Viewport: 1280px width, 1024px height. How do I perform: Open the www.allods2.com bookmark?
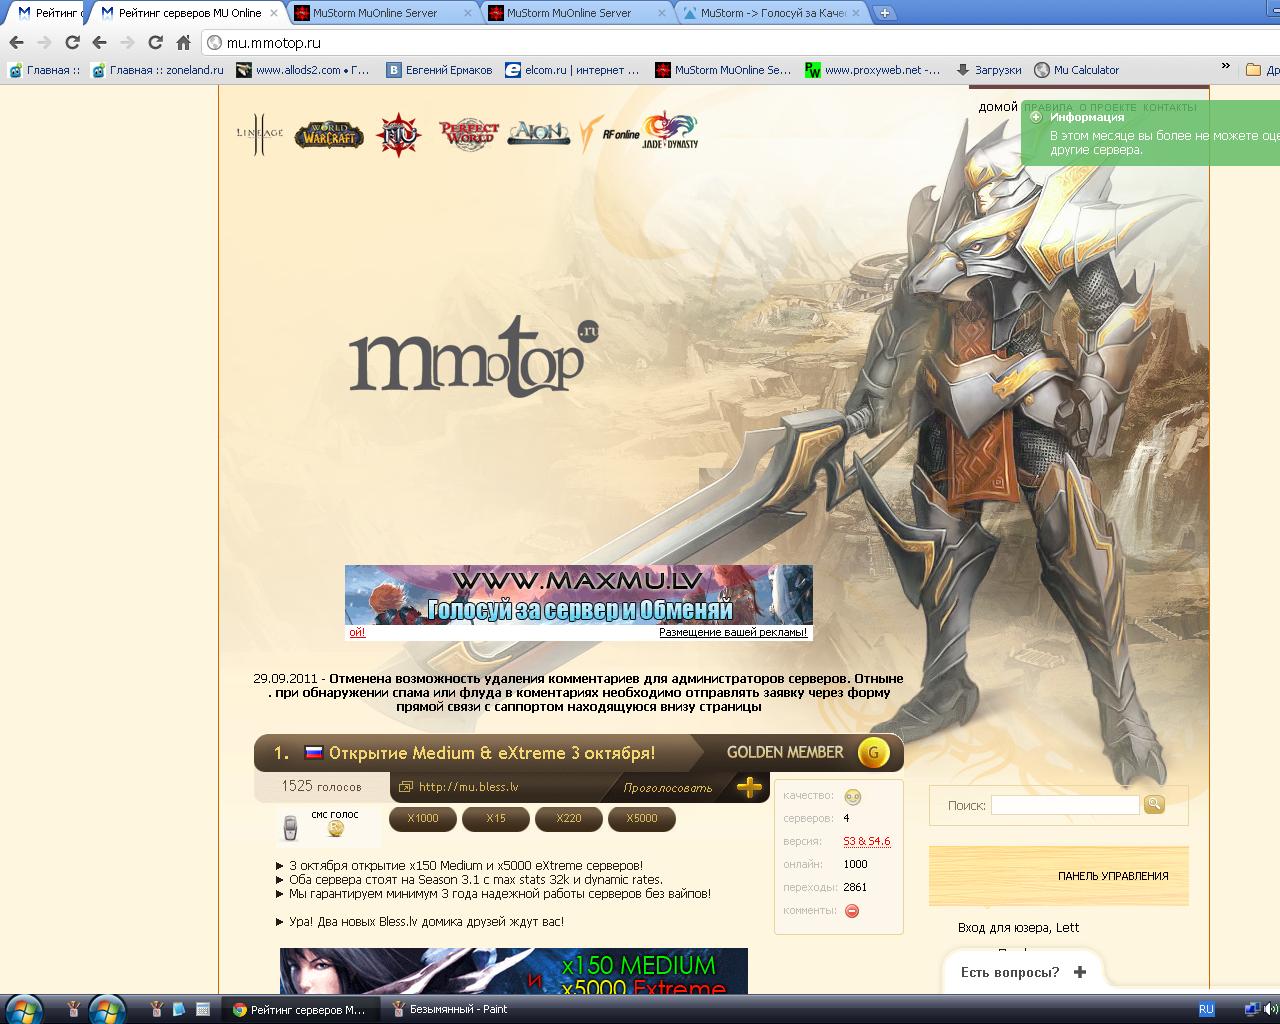tap(303, 70)
